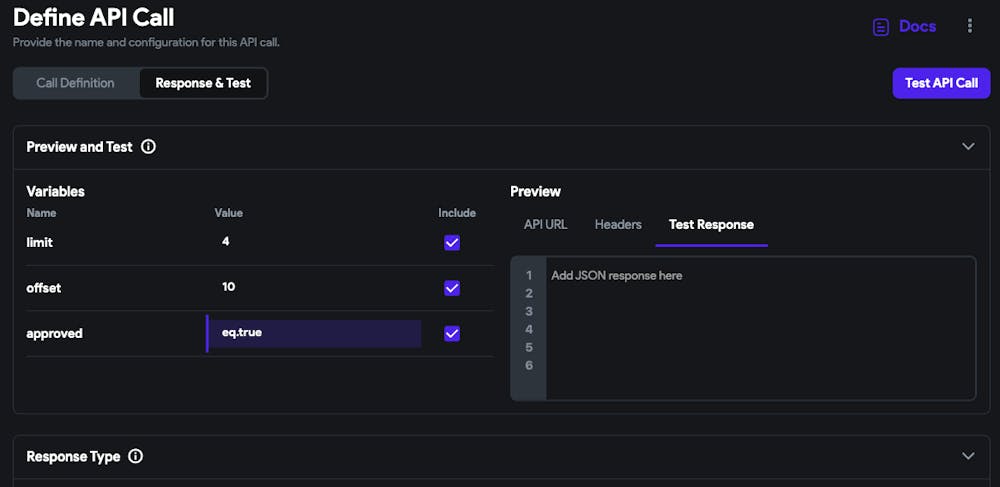Image resolution: width=1000 pixels, height=487 pixels.
Task: Show the Headers preview tab
Action: 618,225
